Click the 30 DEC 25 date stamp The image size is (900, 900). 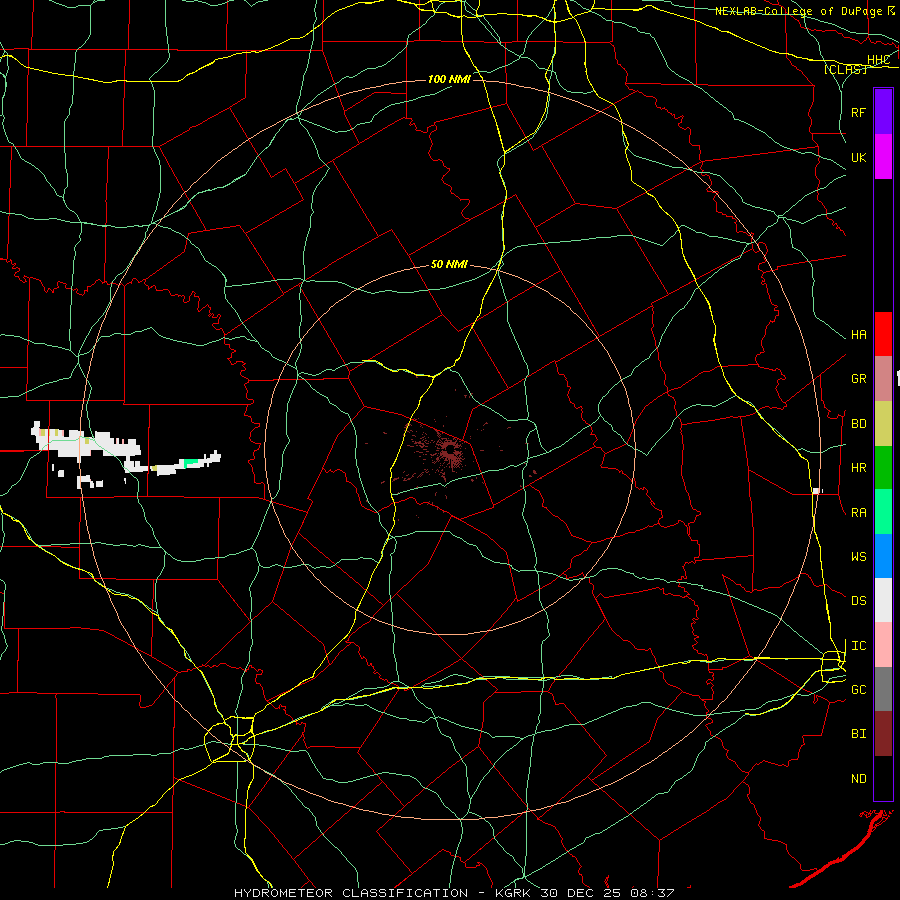coord(581,893)
